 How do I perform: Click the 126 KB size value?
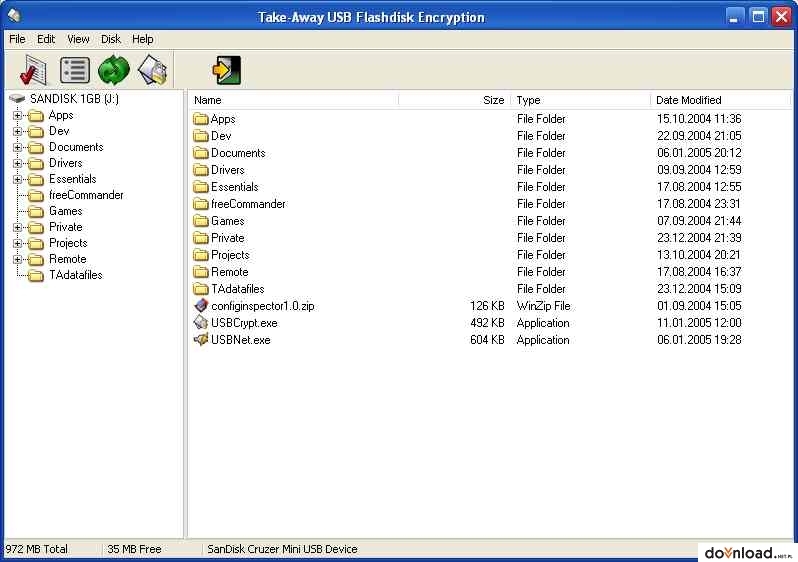[487, 306]
